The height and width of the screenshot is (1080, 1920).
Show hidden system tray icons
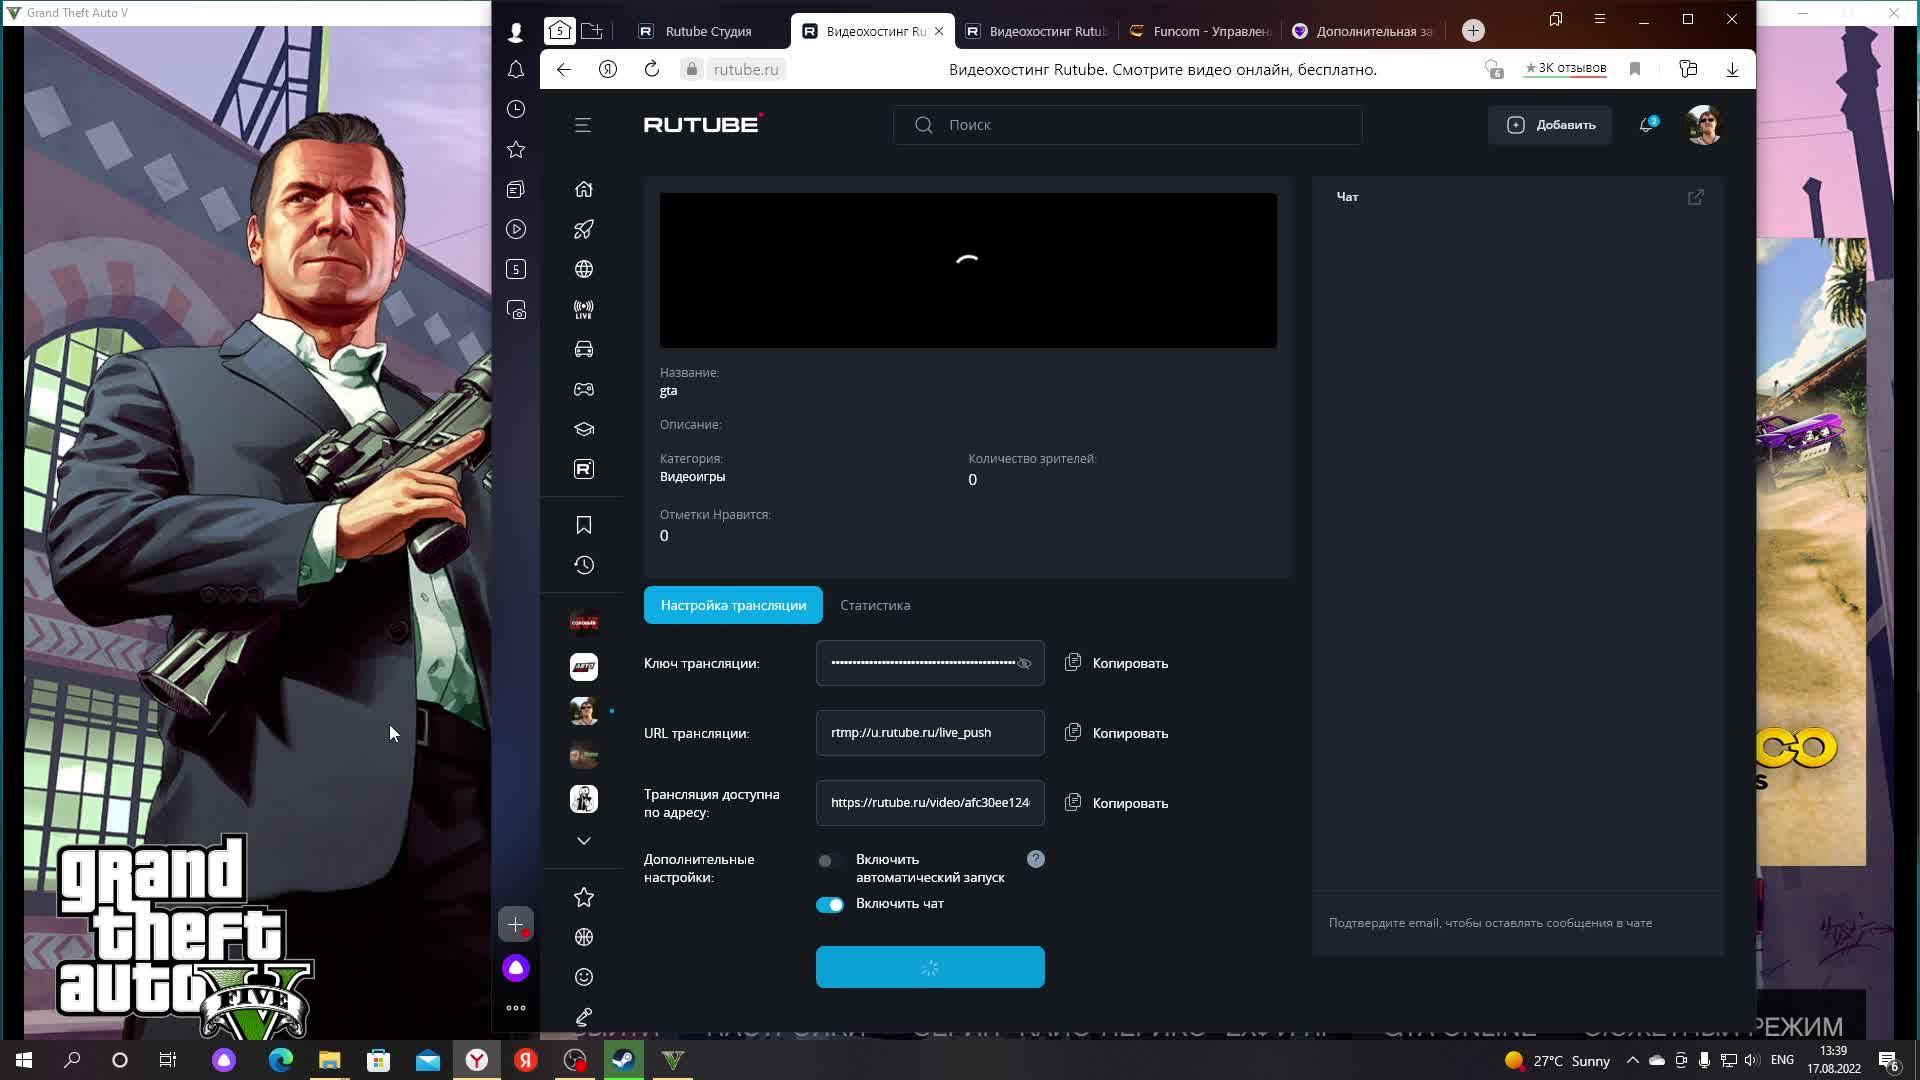[1632, 1060]
